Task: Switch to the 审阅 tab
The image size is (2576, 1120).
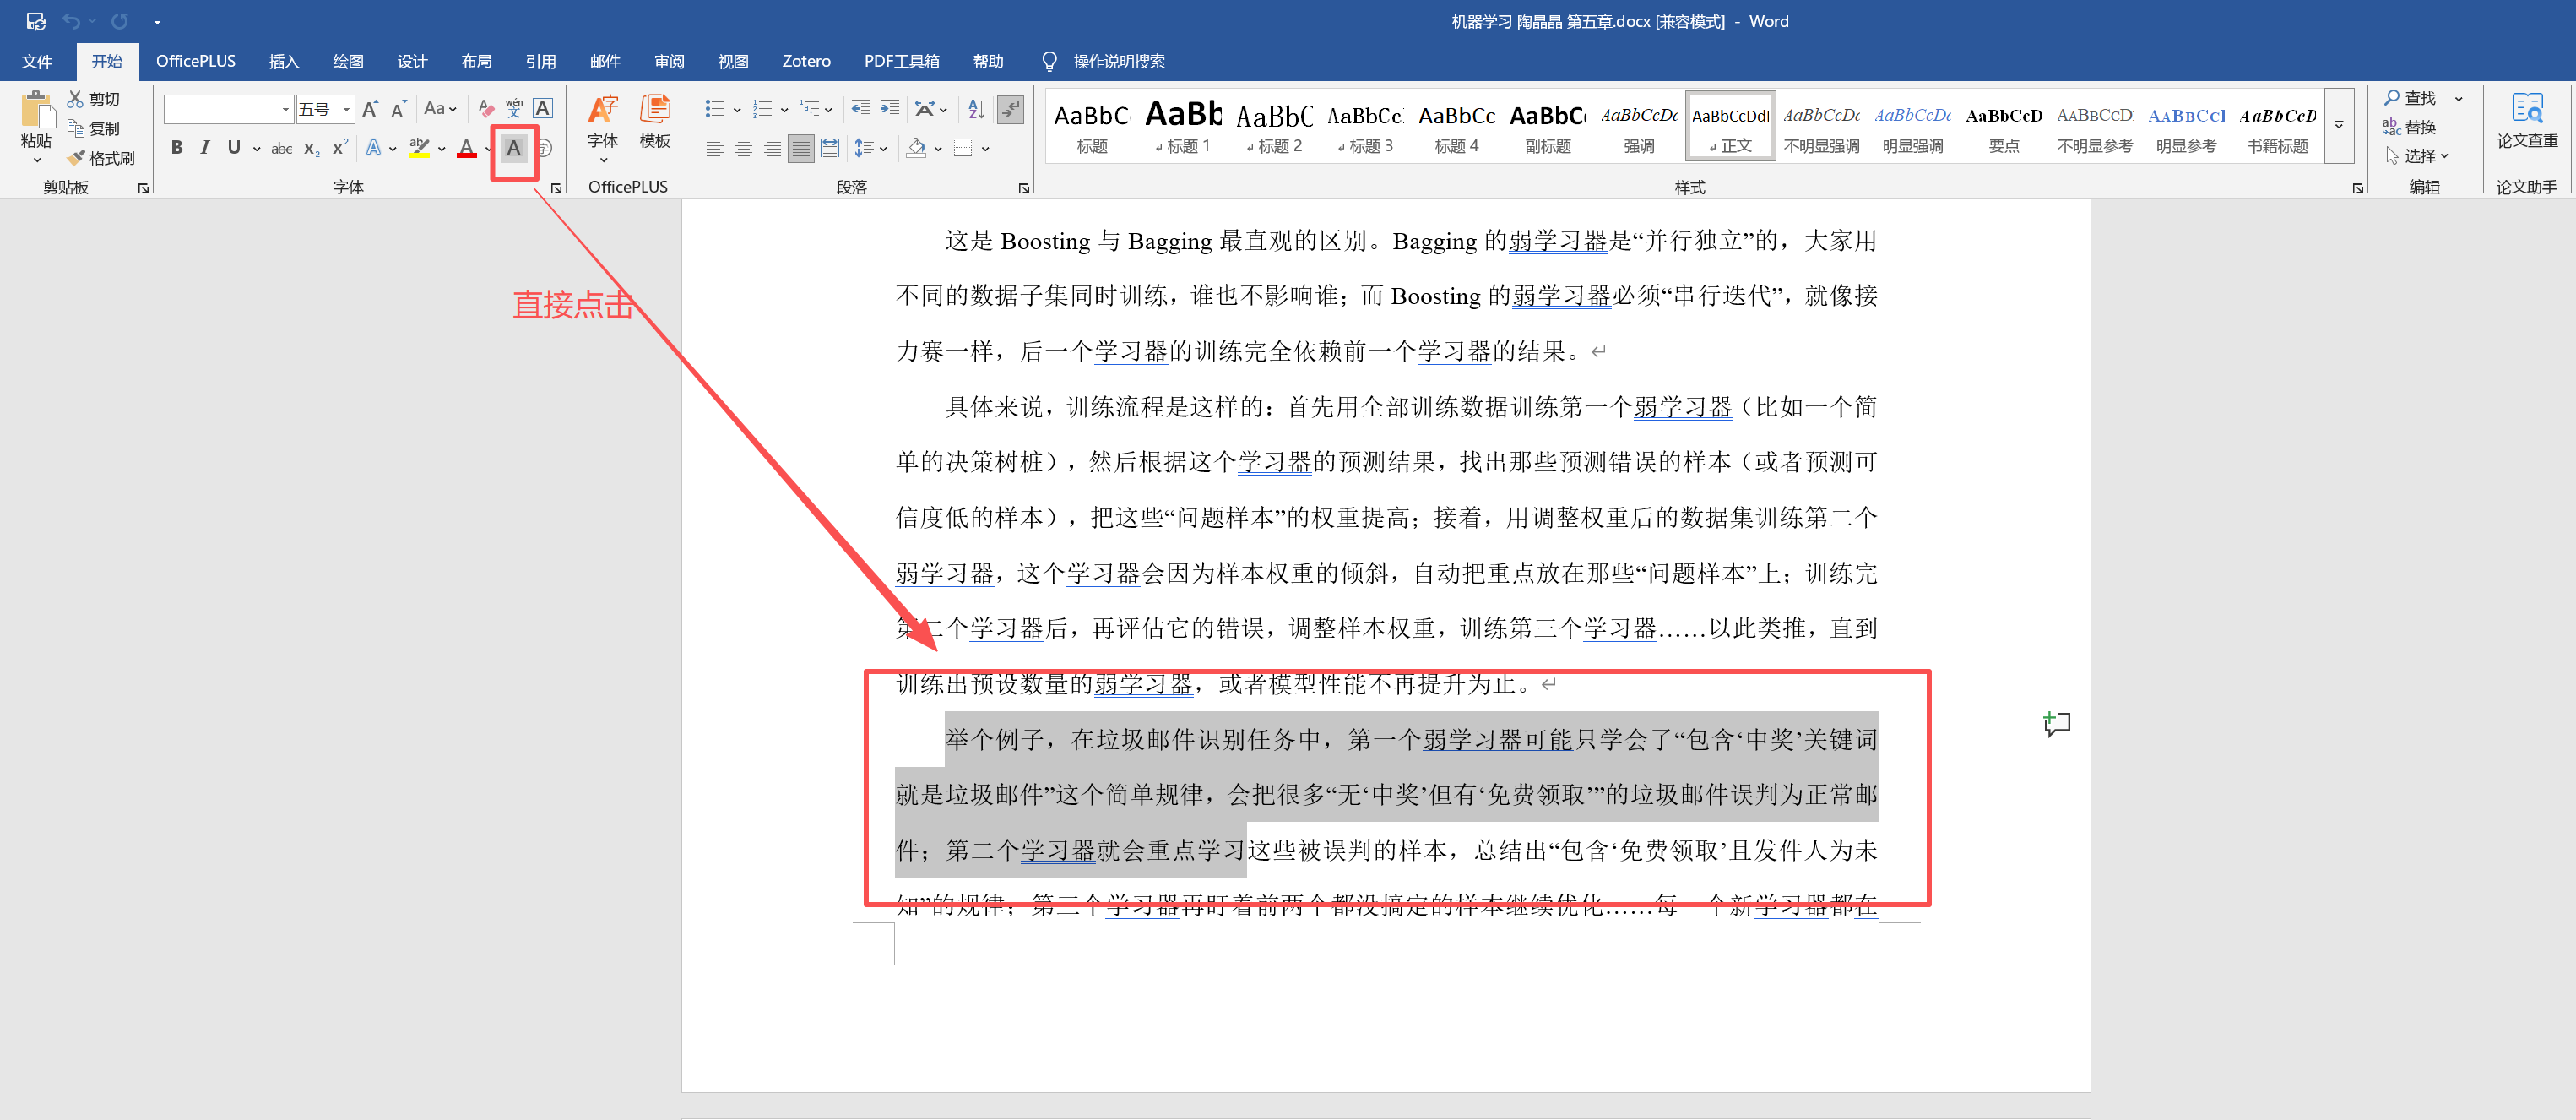Action: [669, 61]
